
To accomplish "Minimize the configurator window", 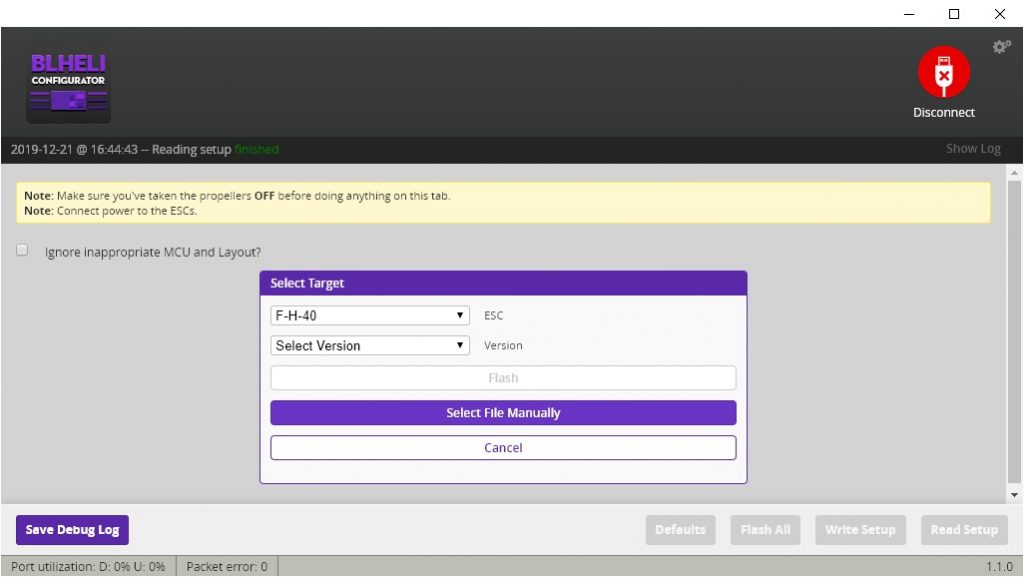I will click(909, 14).
